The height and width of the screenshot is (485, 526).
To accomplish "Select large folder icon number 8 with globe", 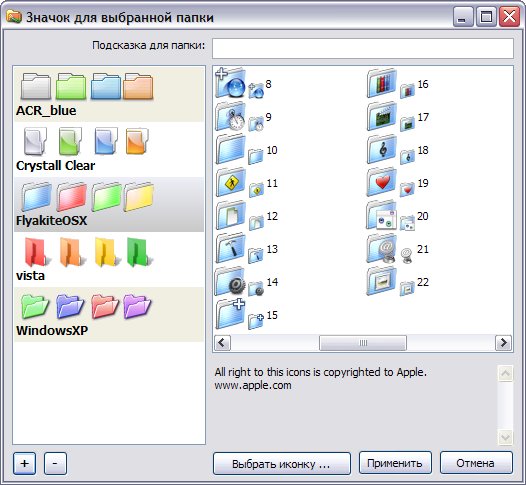I will (230, 83).
